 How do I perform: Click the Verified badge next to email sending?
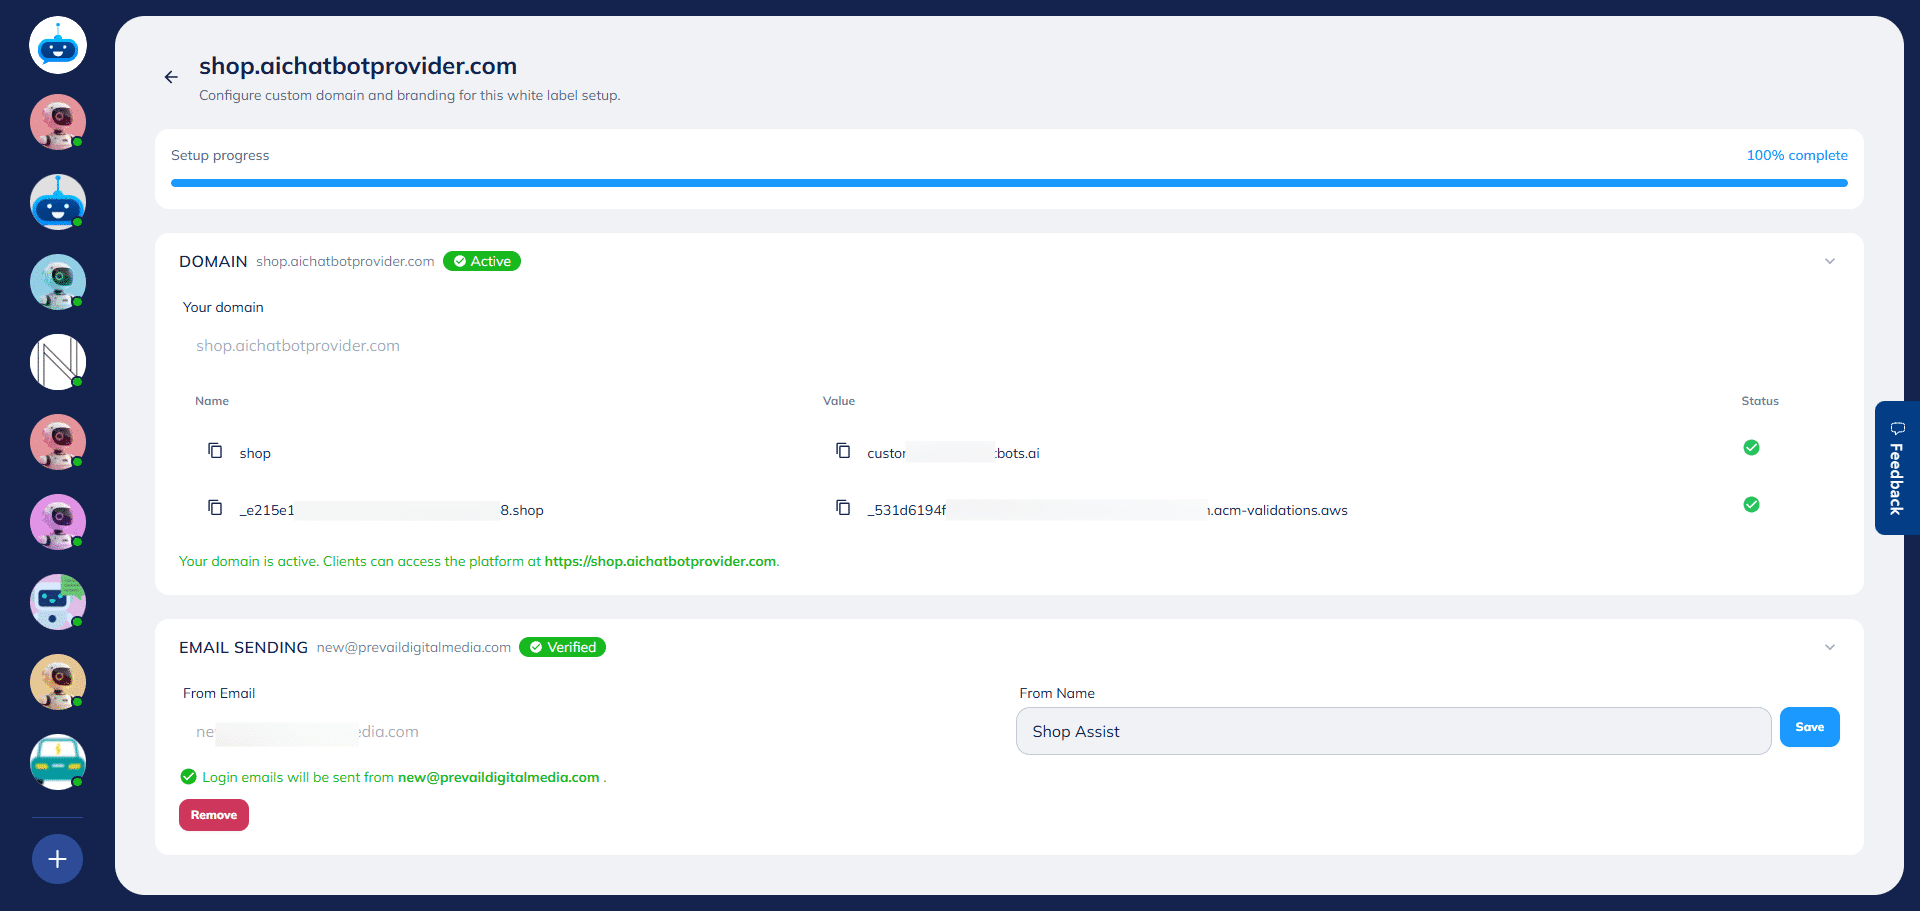tap(562, 647)
